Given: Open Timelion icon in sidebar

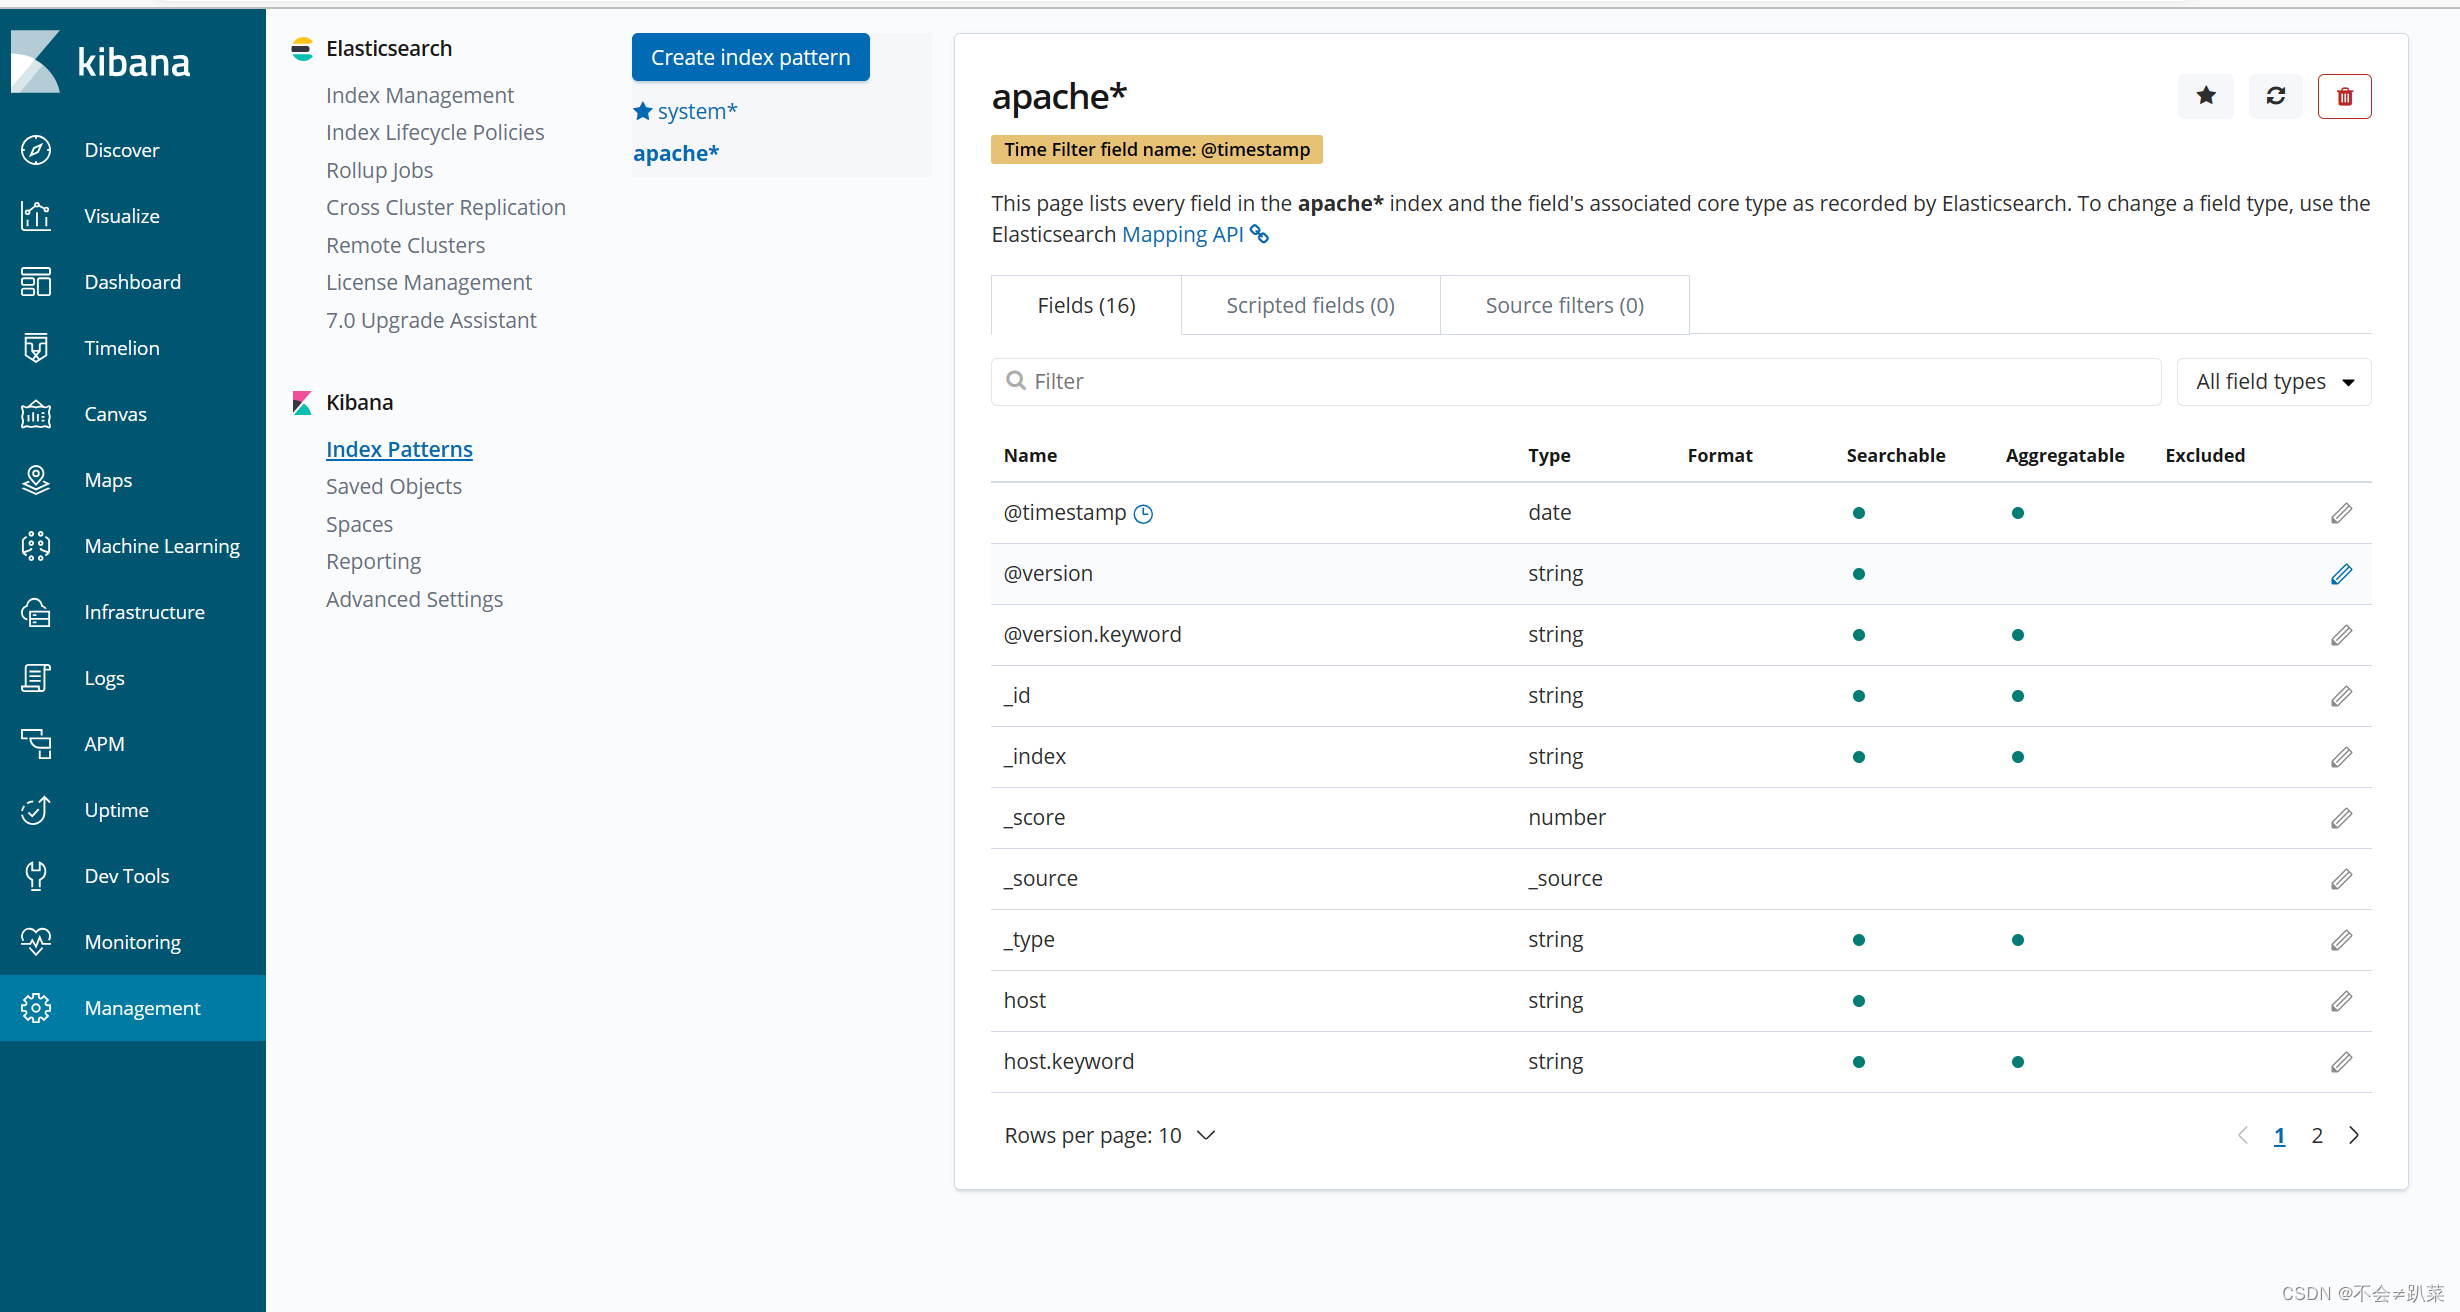Looking at the screenshot, I should pyautogui.click(x=36, y=348).
